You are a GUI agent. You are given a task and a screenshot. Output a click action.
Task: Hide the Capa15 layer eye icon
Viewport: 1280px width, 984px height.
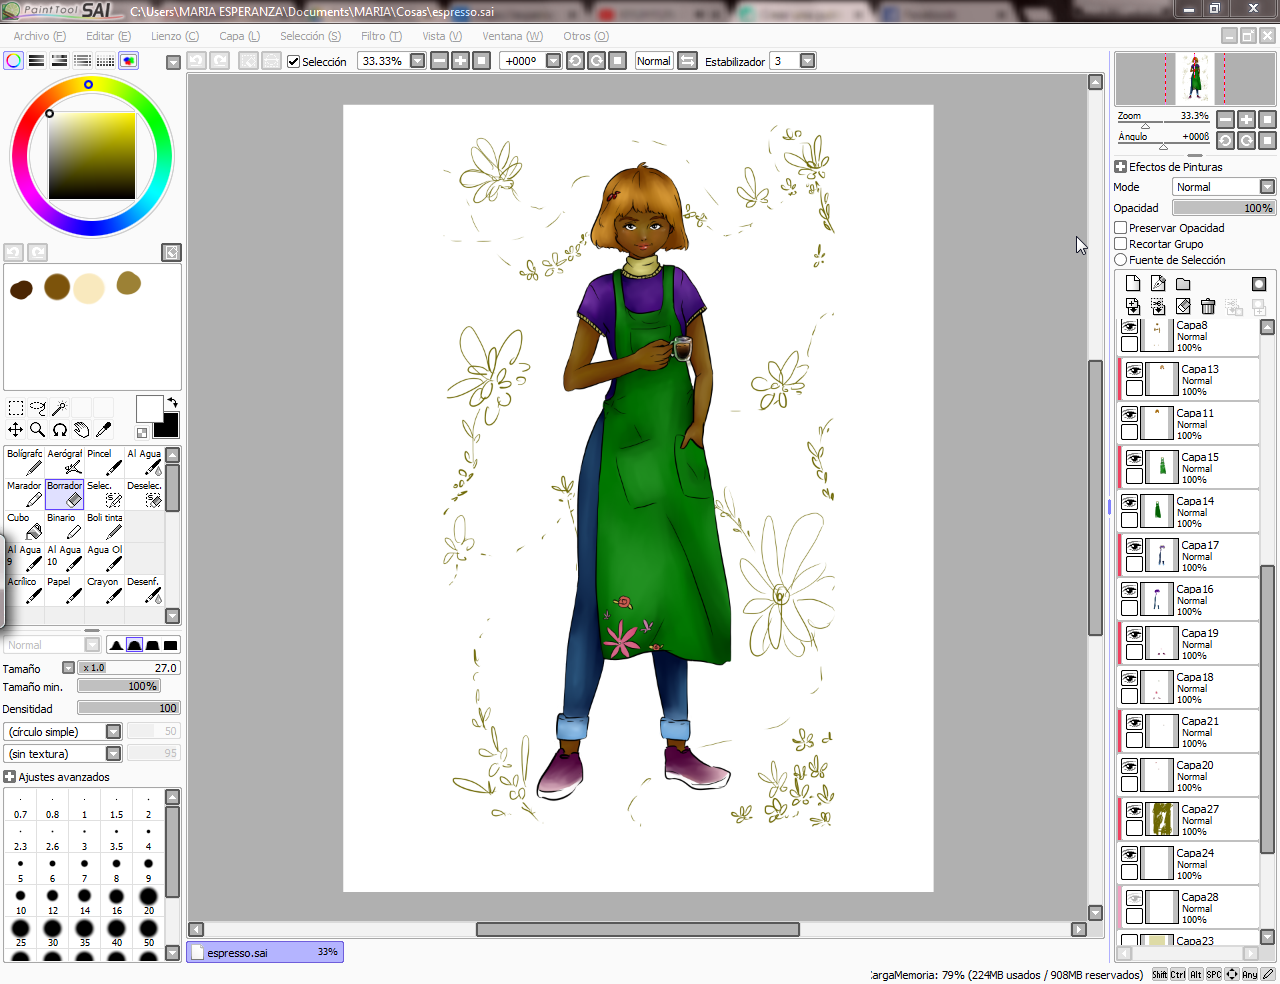(1134, 458)
